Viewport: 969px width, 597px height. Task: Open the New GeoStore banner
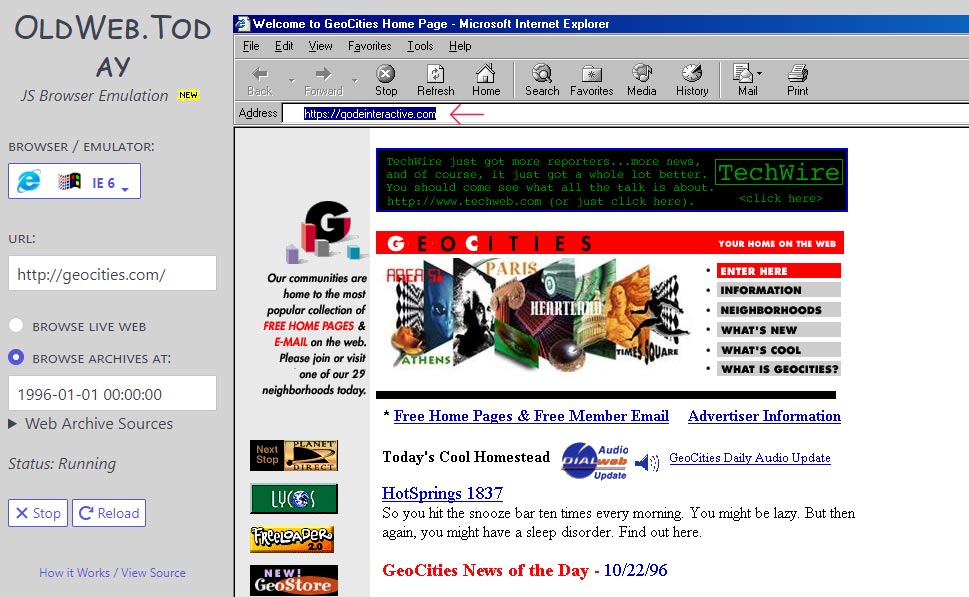(294, 580)
